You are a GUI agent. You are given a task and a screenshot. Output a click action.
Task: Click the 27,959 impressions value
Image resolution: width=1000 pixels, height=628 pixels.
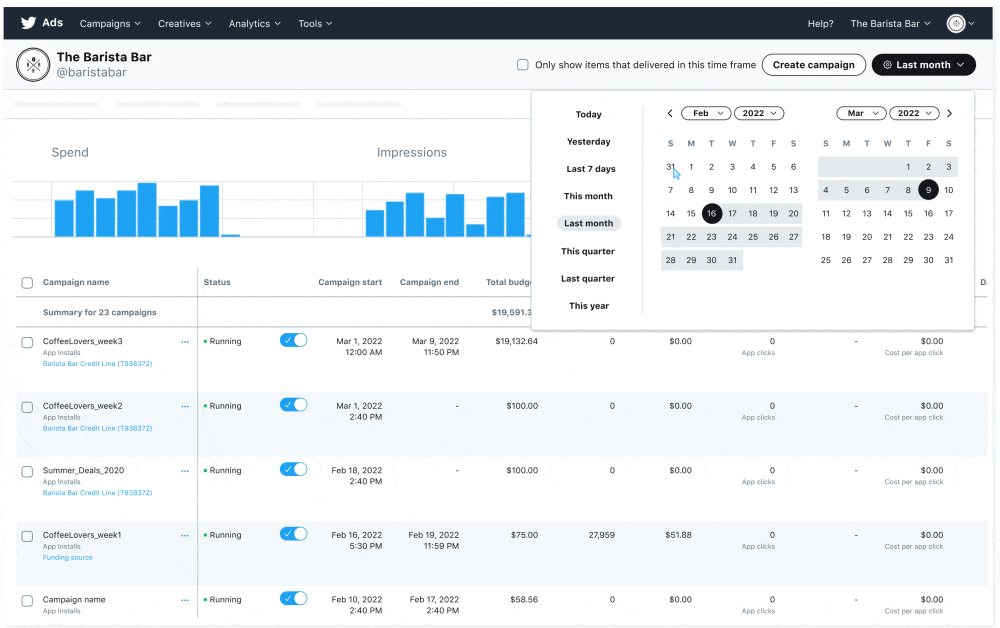pyautogui.click(x=601, y=535)
